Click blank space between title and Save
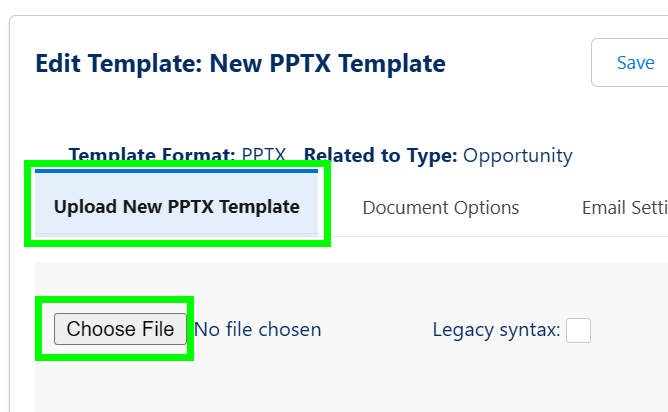The height and width of the screenshot is (412, 668). click(518, 64)
